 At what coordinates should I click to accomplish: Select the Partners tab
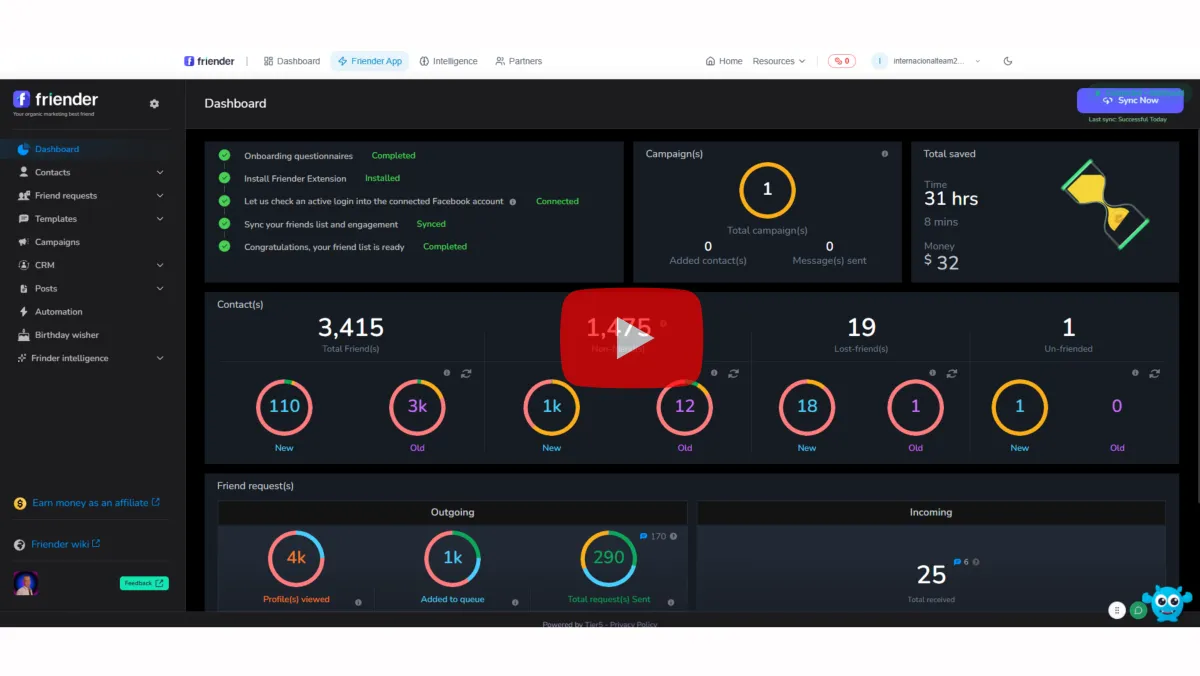click(518, 61)
